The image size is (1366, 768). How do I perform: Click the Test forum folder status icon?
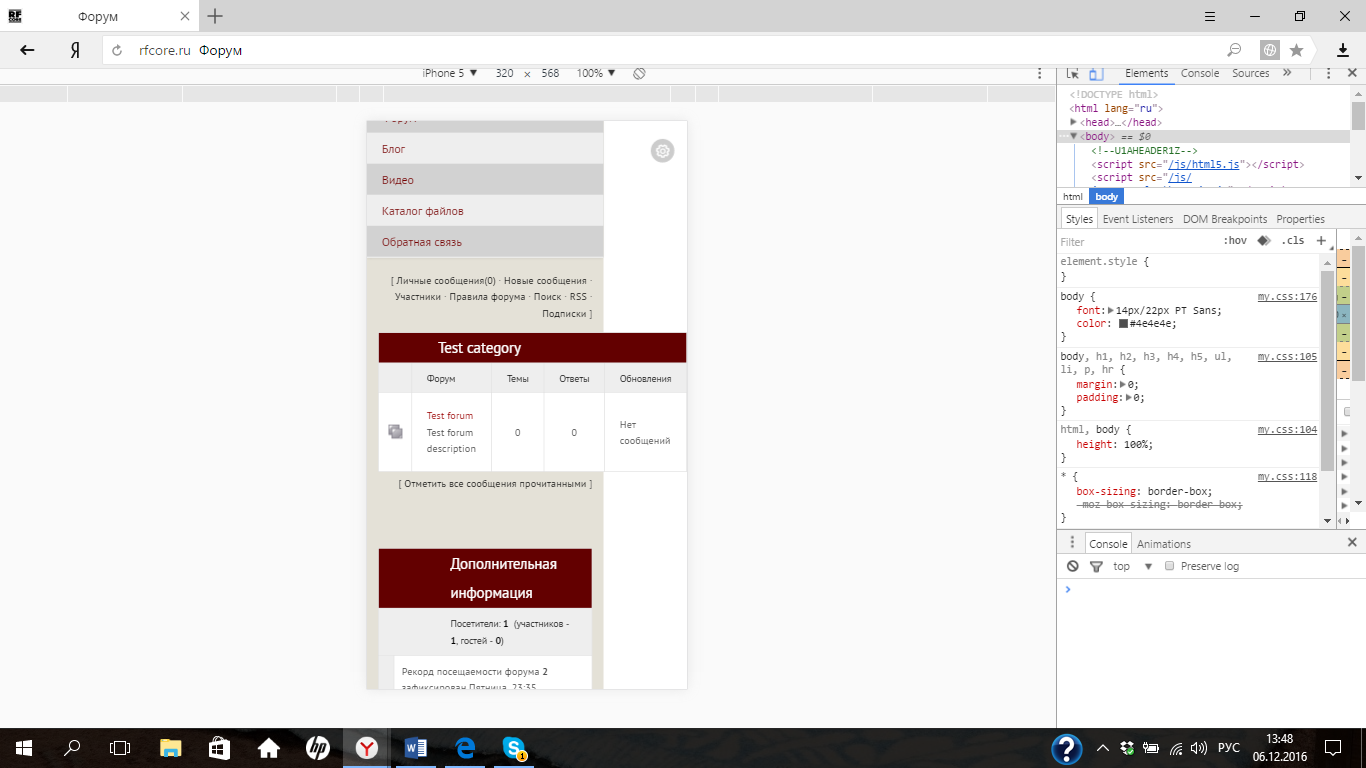point(395,431)
